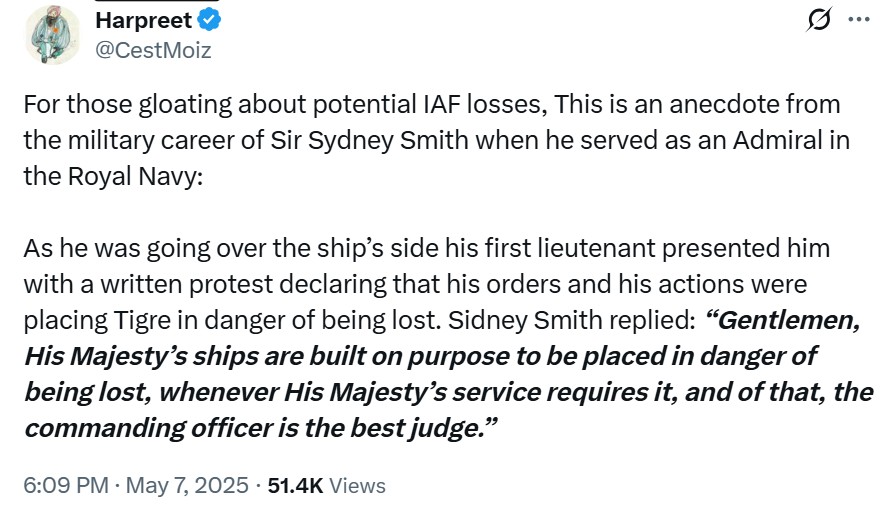Screen dimensions: 889x505
Task: Click the display name Harpreet
Action: (x=143, y=20)
